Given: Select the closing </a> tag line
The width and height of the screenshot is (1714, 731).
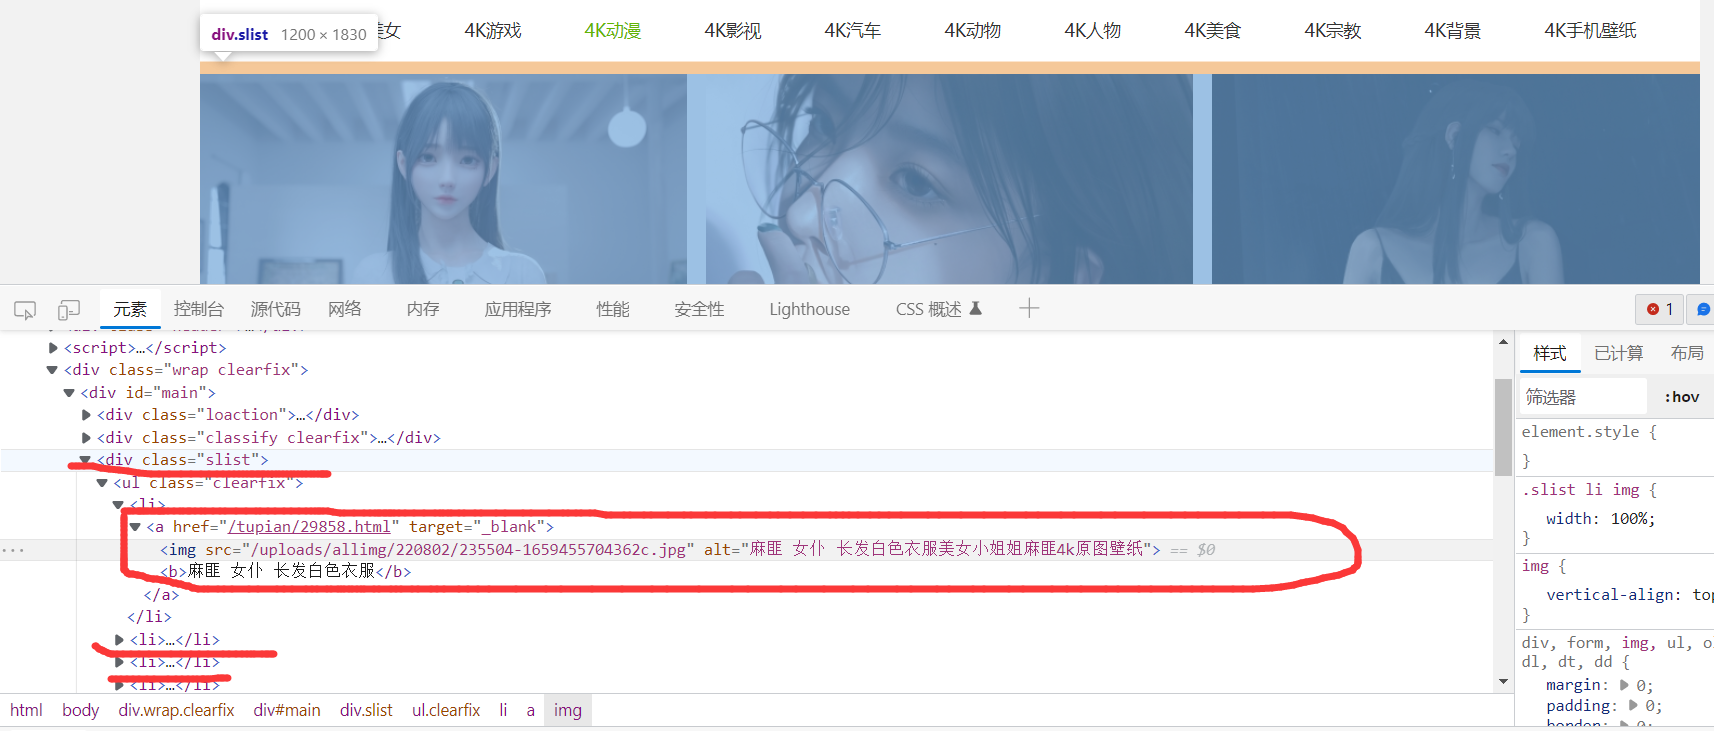Looking at the screenshot, I should 161,595.
